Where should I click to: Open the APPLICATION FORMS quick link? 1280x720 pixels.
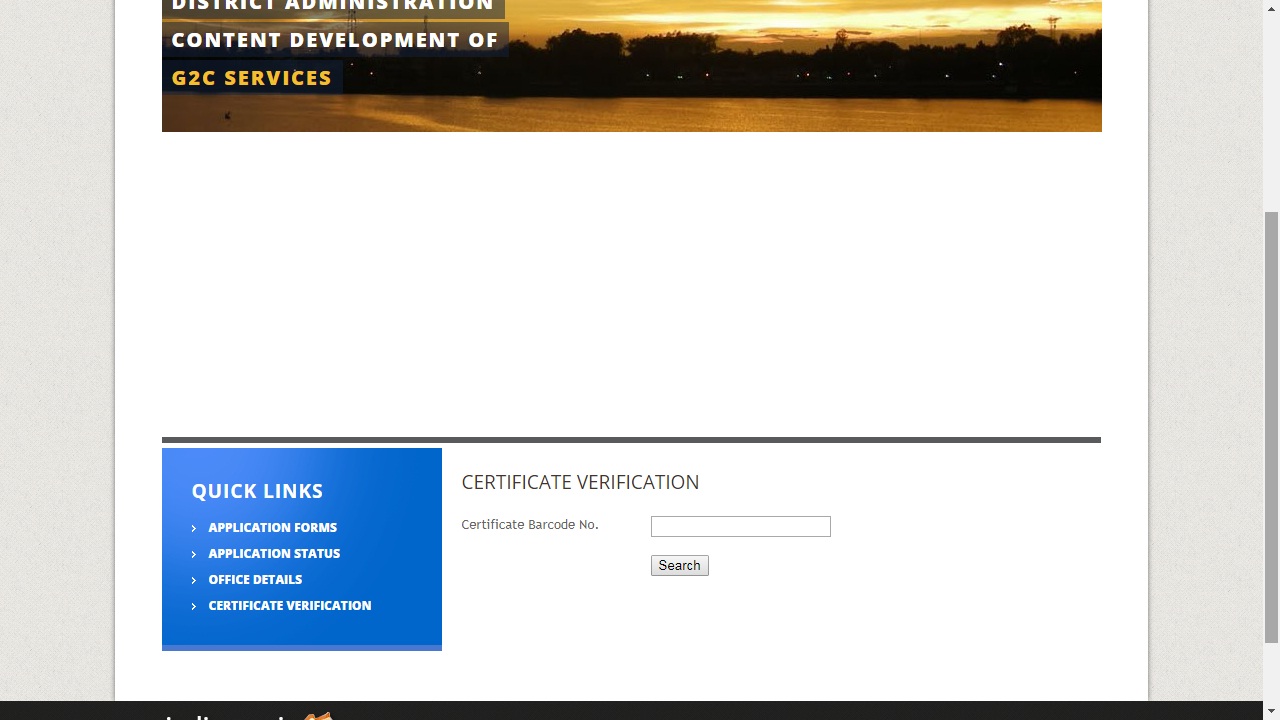pos(272,527)
